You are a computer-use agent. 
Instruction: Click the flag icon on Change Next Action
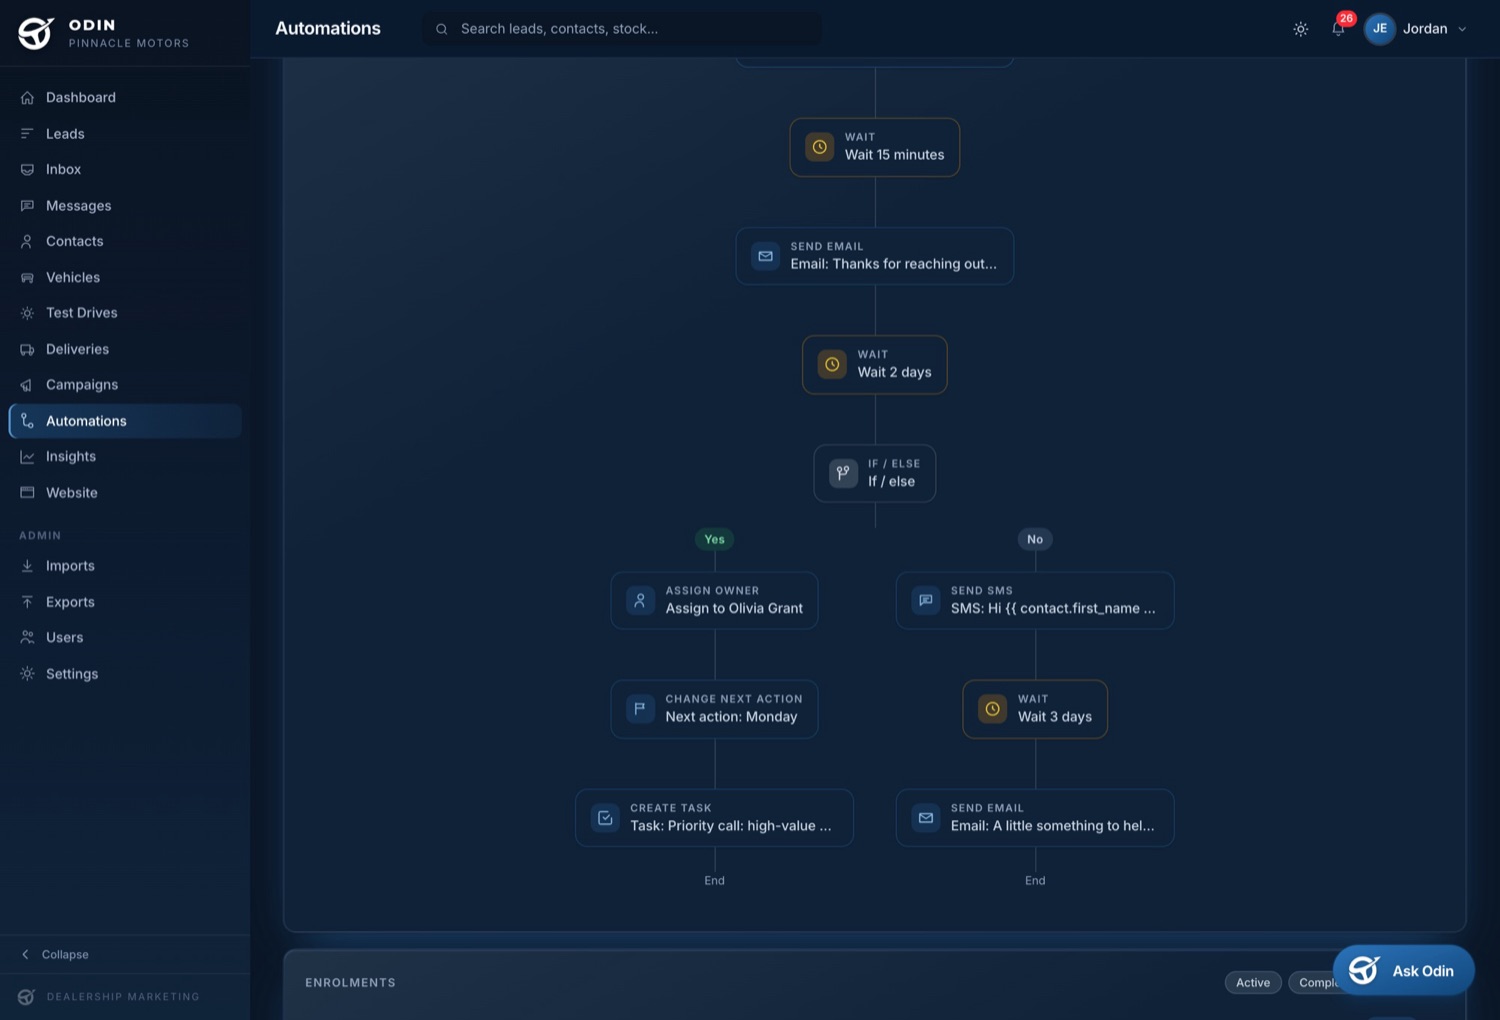pos(640,709)
